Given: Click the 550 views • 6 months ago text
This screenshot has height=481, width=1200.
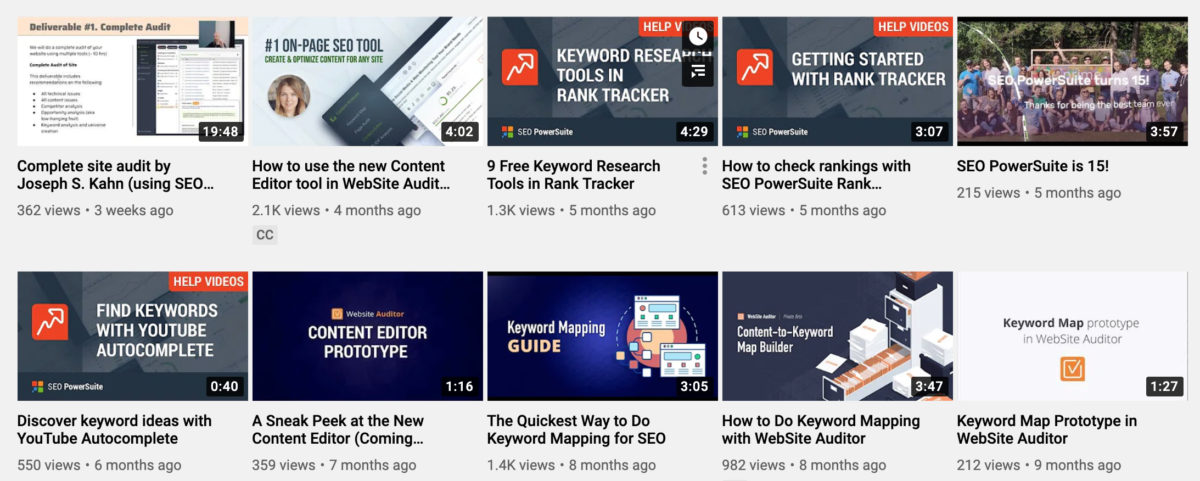Looking at the screenshot, I should [x=99, y=465].
